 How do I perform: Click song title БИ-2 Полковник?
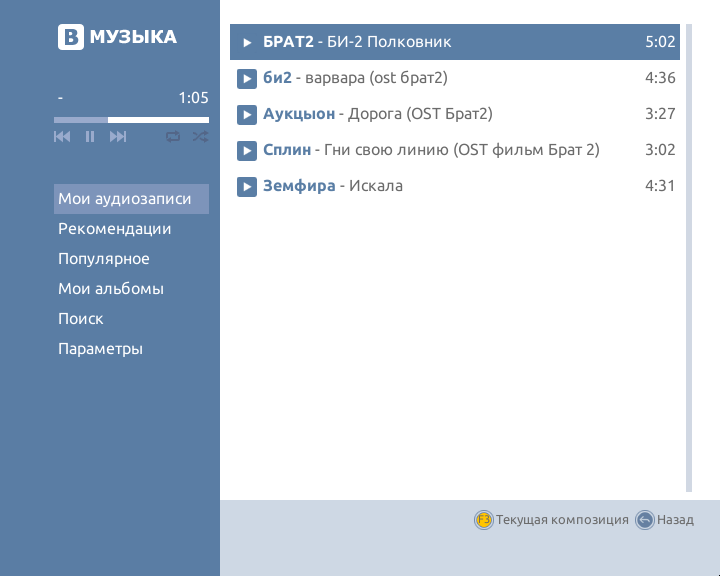tap(389, 42)
